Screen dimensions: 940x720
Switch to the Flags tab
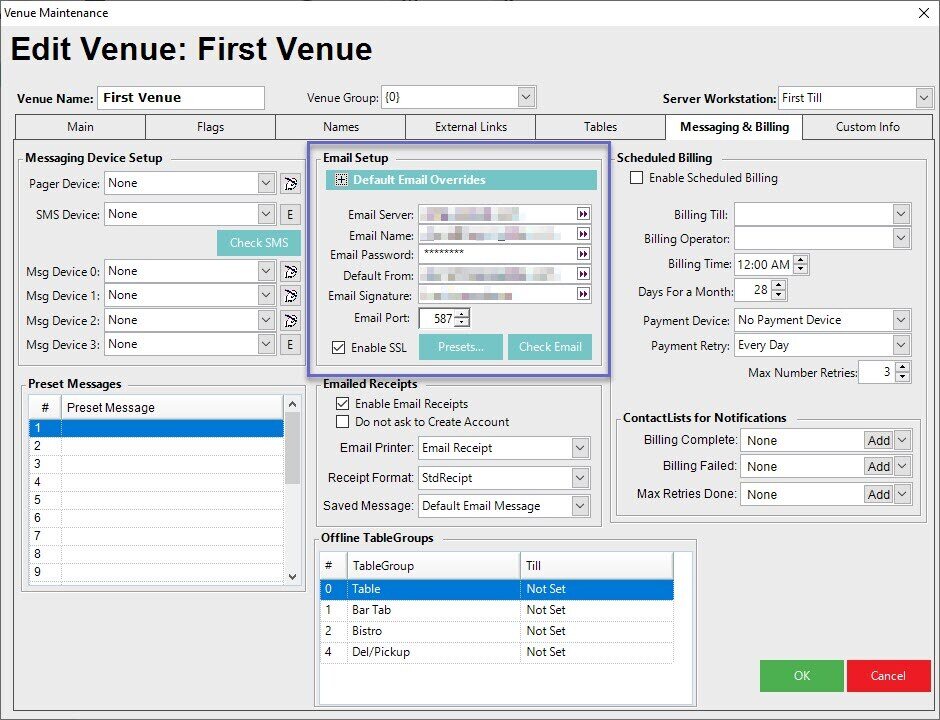pyautogui.click(x=210, y=127)
